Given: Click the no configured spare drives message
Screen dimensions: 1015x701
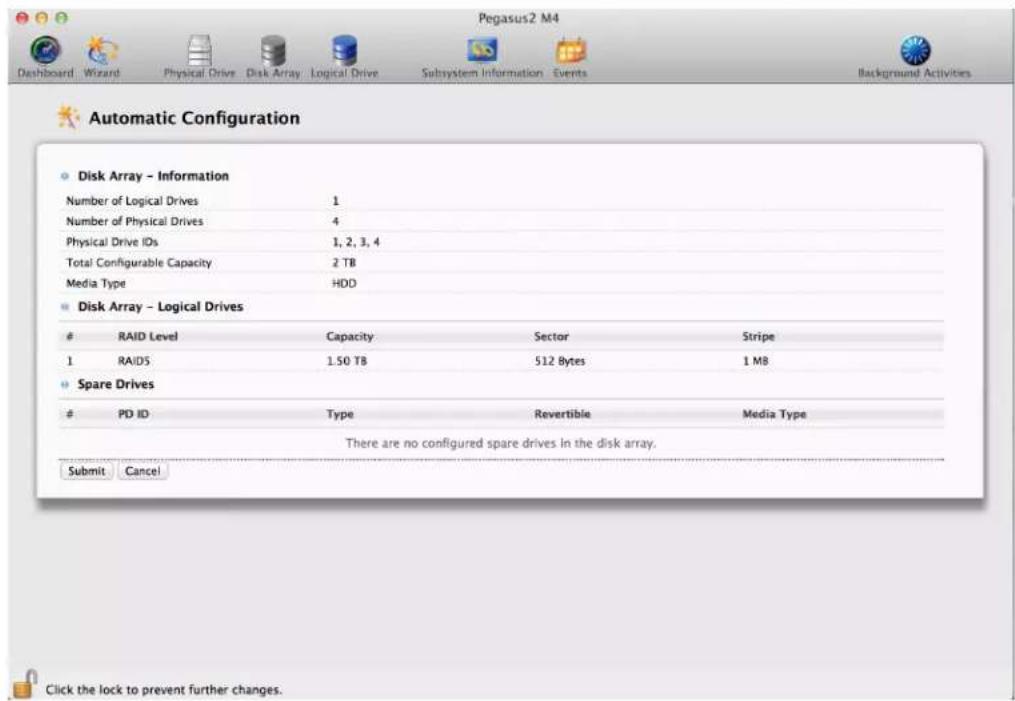Looking at the screenshot, I should (501, 443).
